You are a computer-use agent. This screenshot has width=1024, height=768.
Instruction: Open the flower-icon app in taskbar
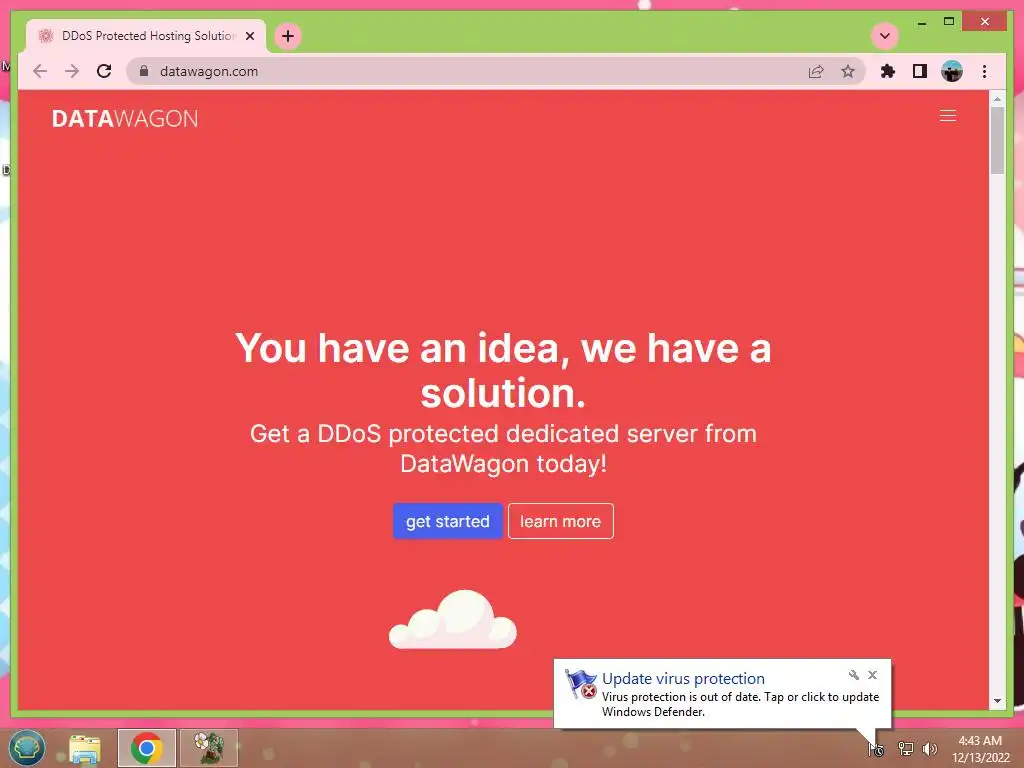[208, 748]
